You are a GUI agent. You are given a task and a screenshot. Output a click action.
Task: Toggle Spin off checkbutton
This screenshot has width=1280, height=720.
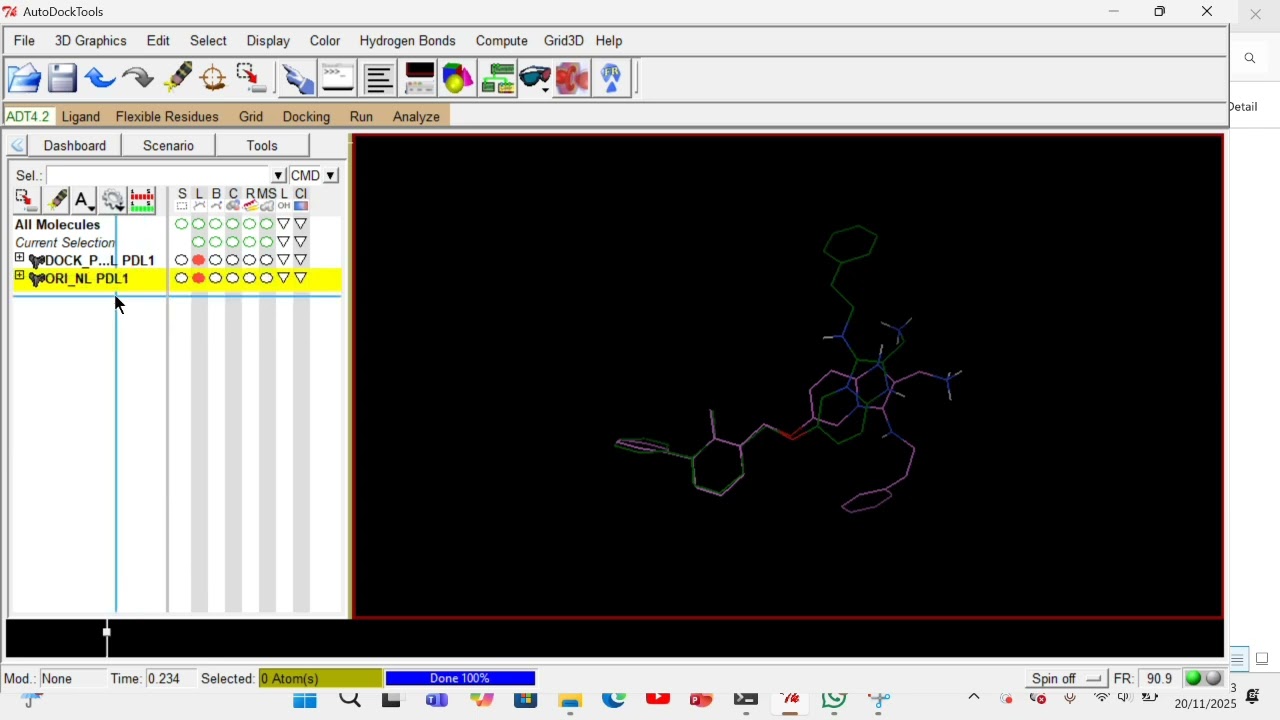point(1068,679)
